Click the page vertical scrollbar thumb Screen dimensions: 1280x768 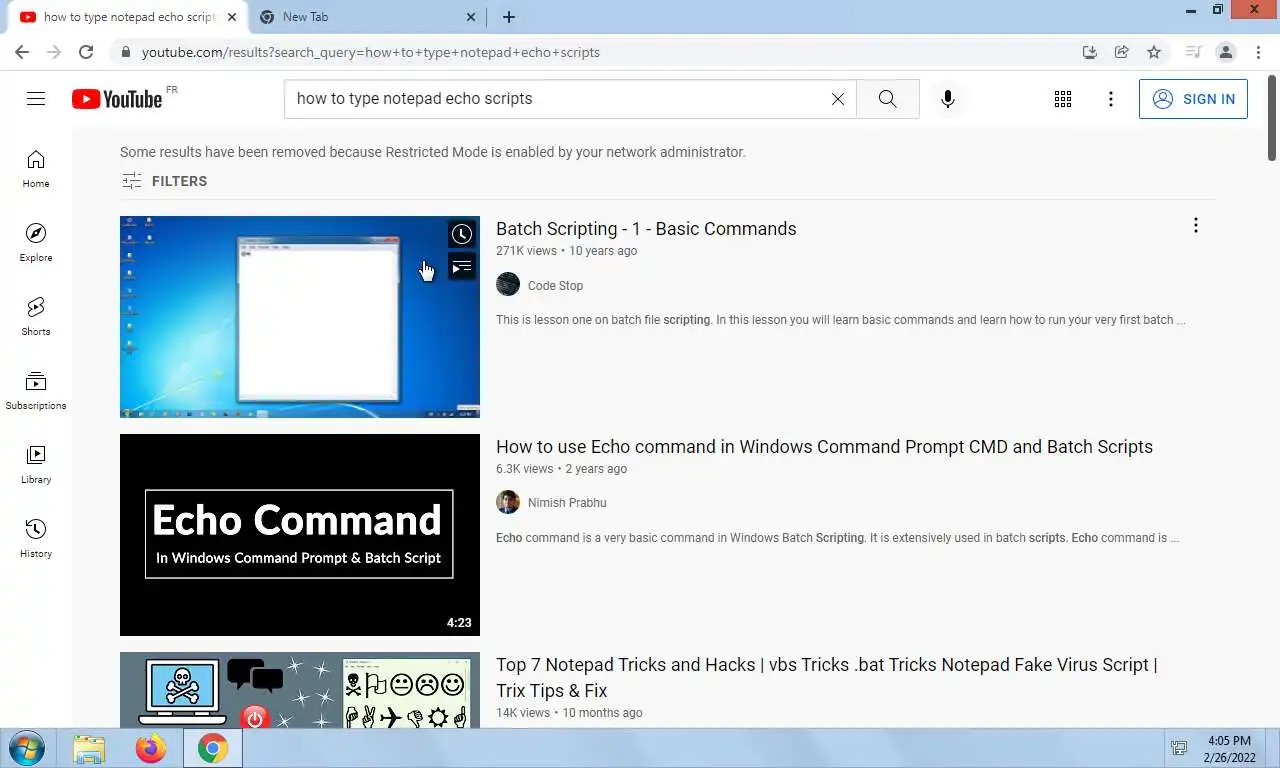[1272, 116]
